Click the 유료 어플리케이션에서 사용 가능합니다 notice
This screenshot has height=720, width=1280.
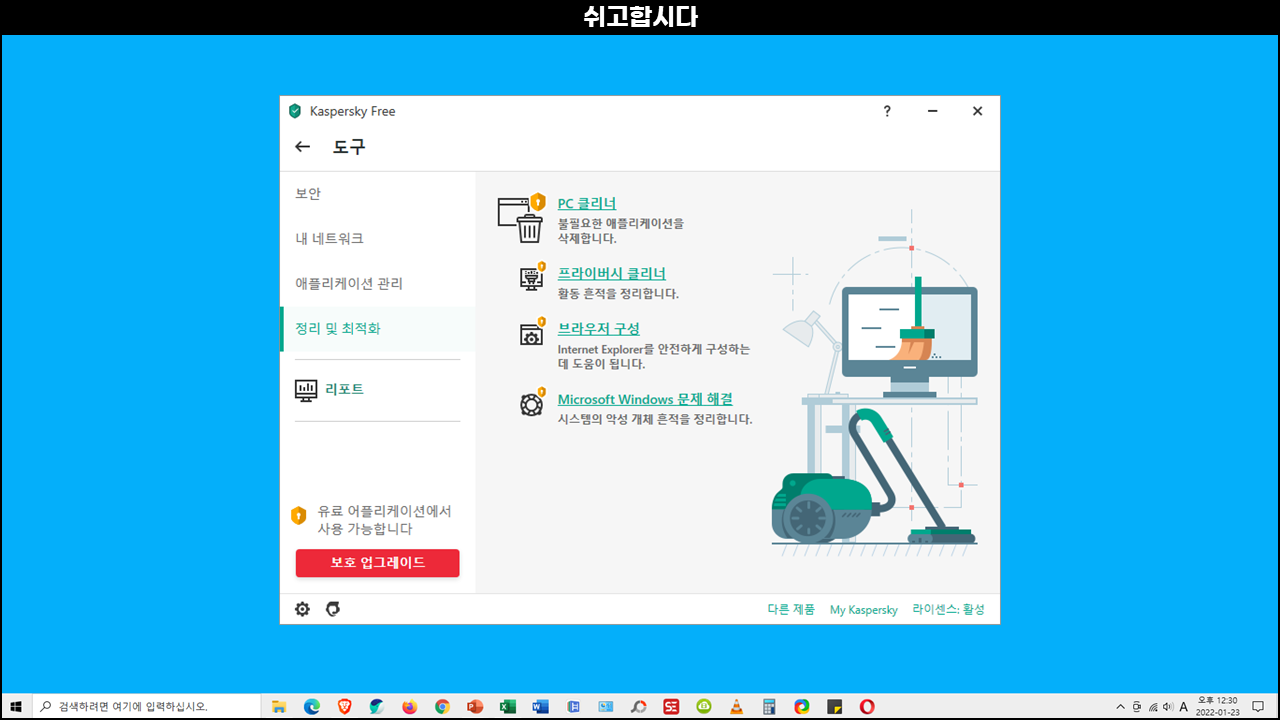click(385, 520)
